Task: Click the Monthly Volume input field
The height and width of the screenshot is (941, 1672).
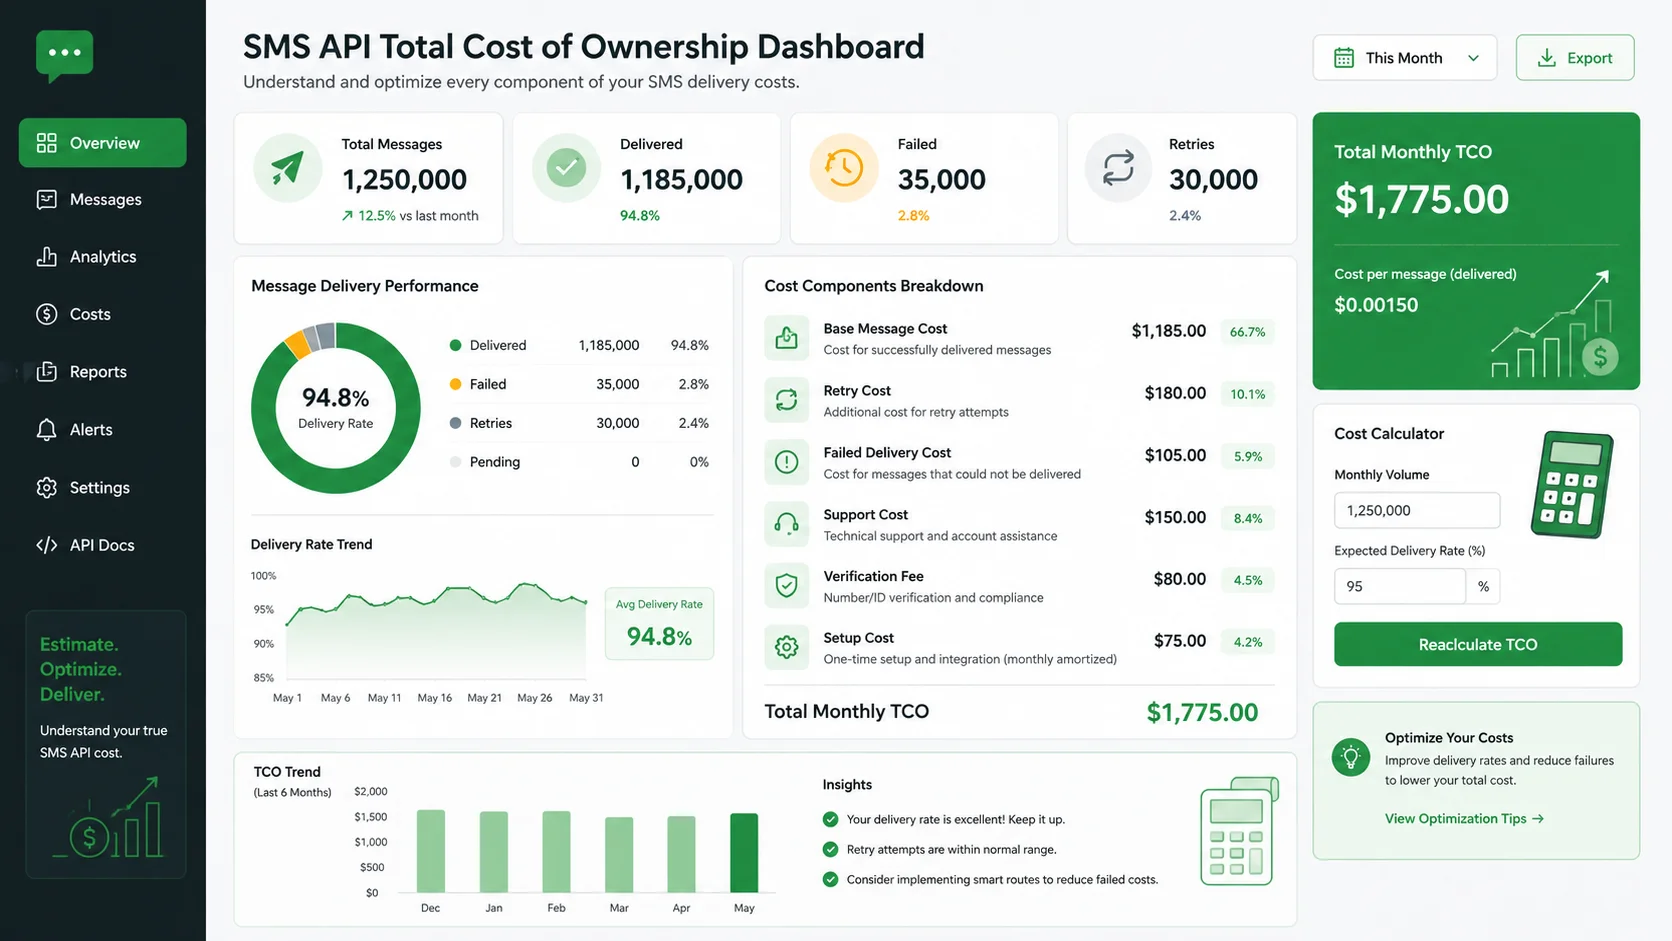Action: coord(1417,510)
